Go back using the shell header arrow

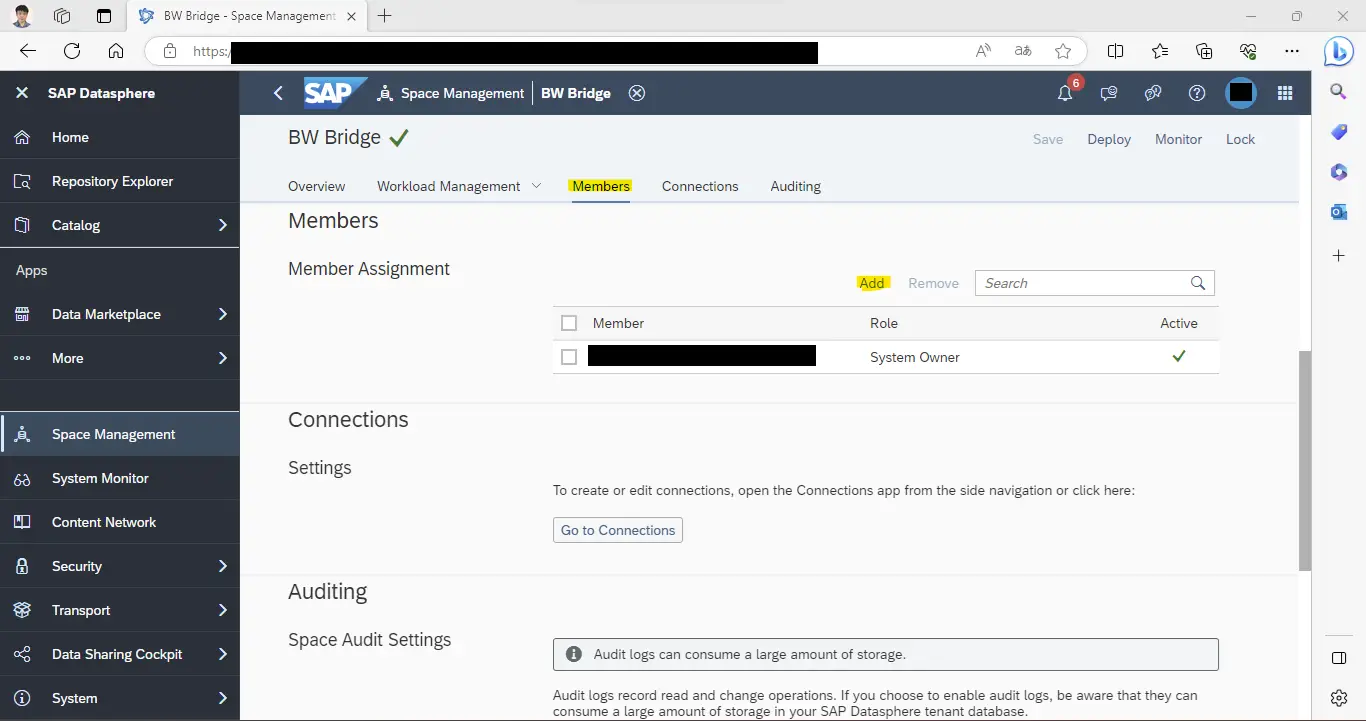click(278, 93)
